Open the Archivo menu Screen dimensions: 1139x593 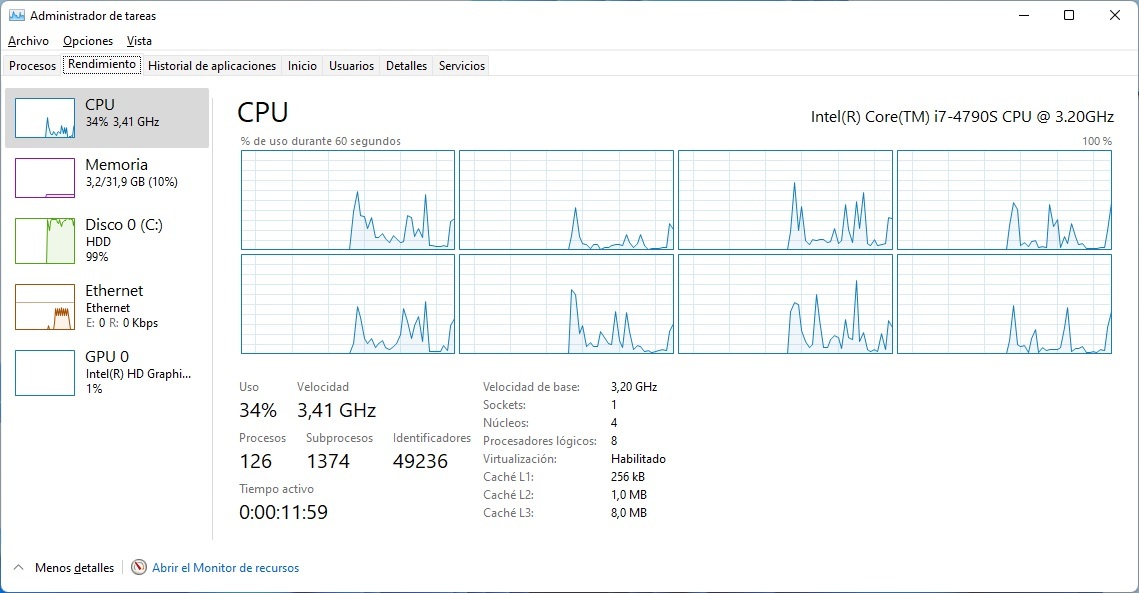28,41
